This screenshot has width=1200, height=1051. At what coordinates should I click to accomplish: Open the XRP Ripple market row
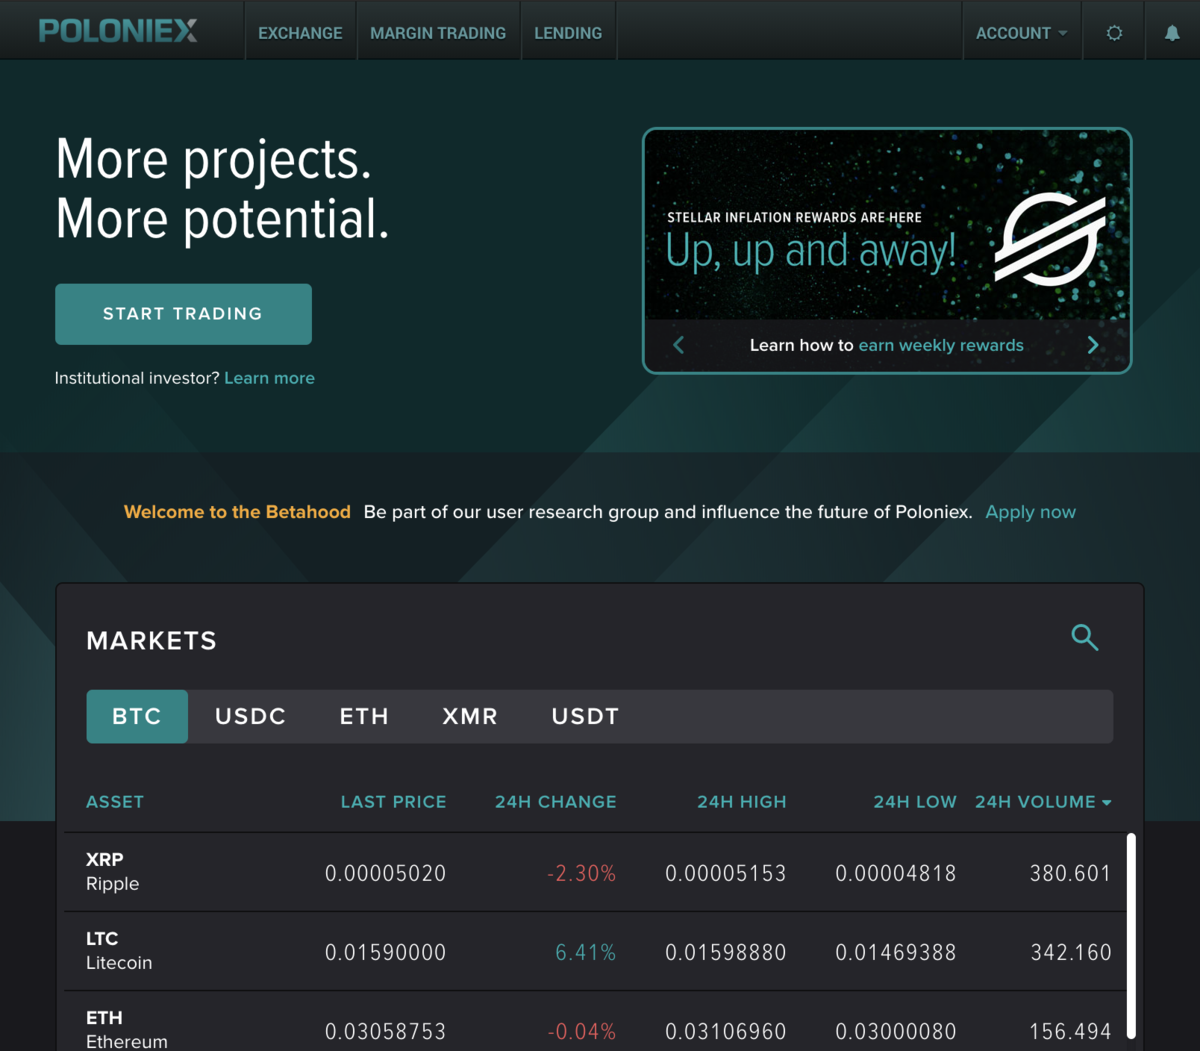[595, 872]
